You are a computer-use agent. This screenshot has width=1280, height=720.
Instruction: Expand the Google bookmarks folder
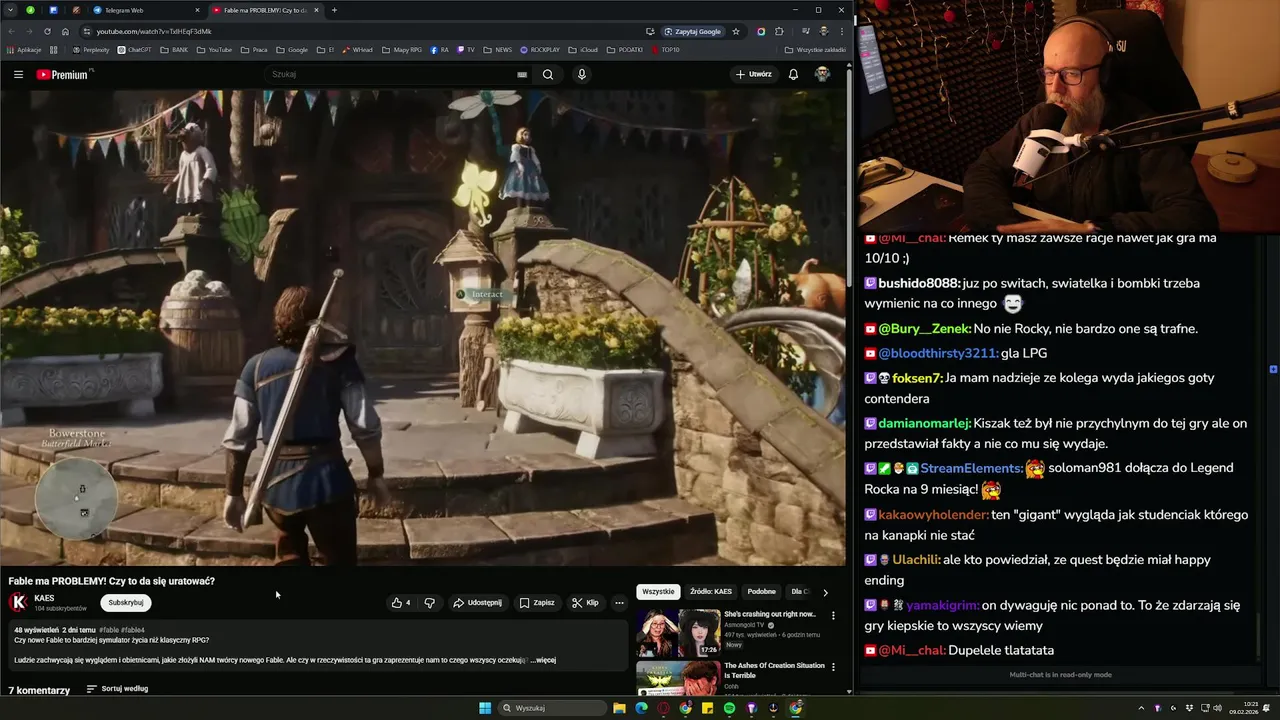[x=292, y=49]
